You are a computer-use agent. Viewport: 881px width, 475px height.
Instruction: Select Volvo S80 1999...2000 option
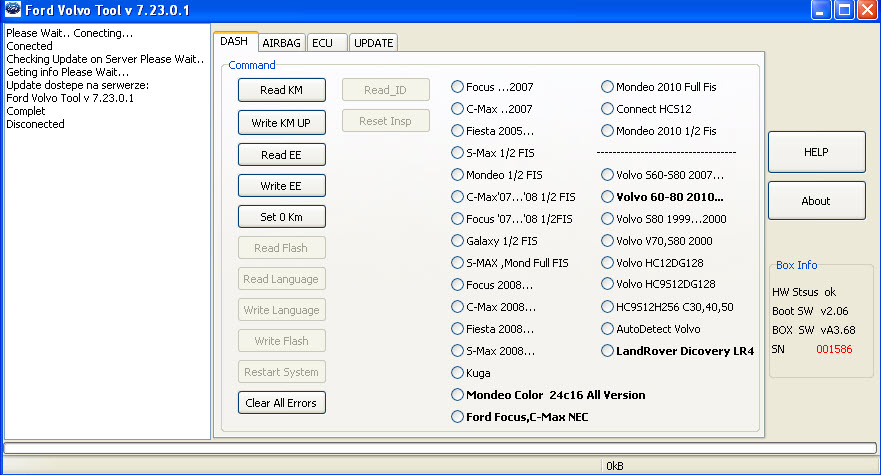tap(664, 219)
